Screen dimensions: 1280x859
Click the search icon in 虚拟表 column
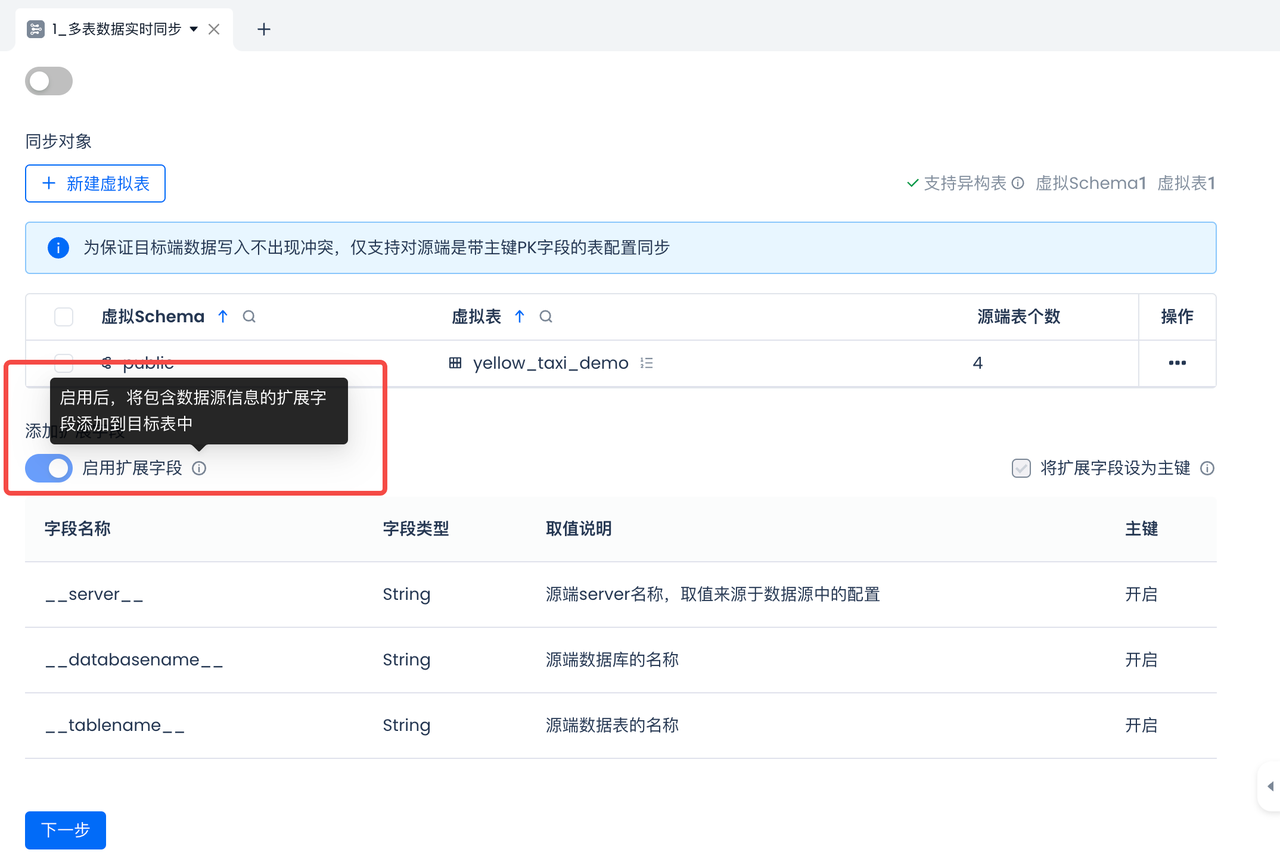point(546,317)
